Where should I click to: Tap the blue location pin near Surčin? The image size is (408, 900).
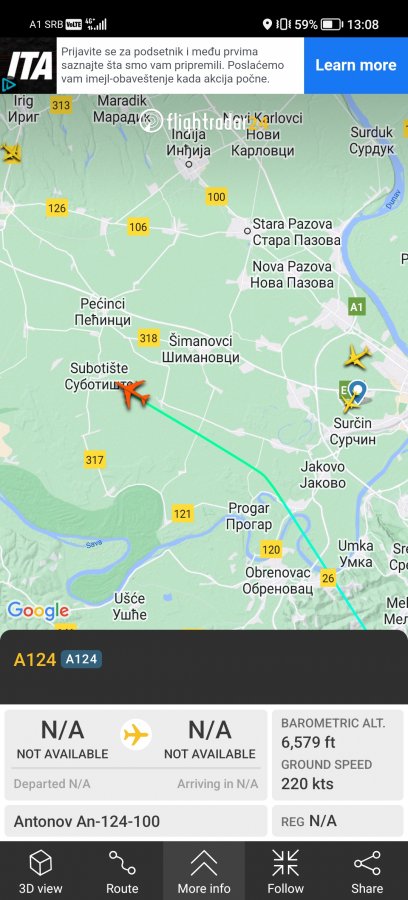358,391
